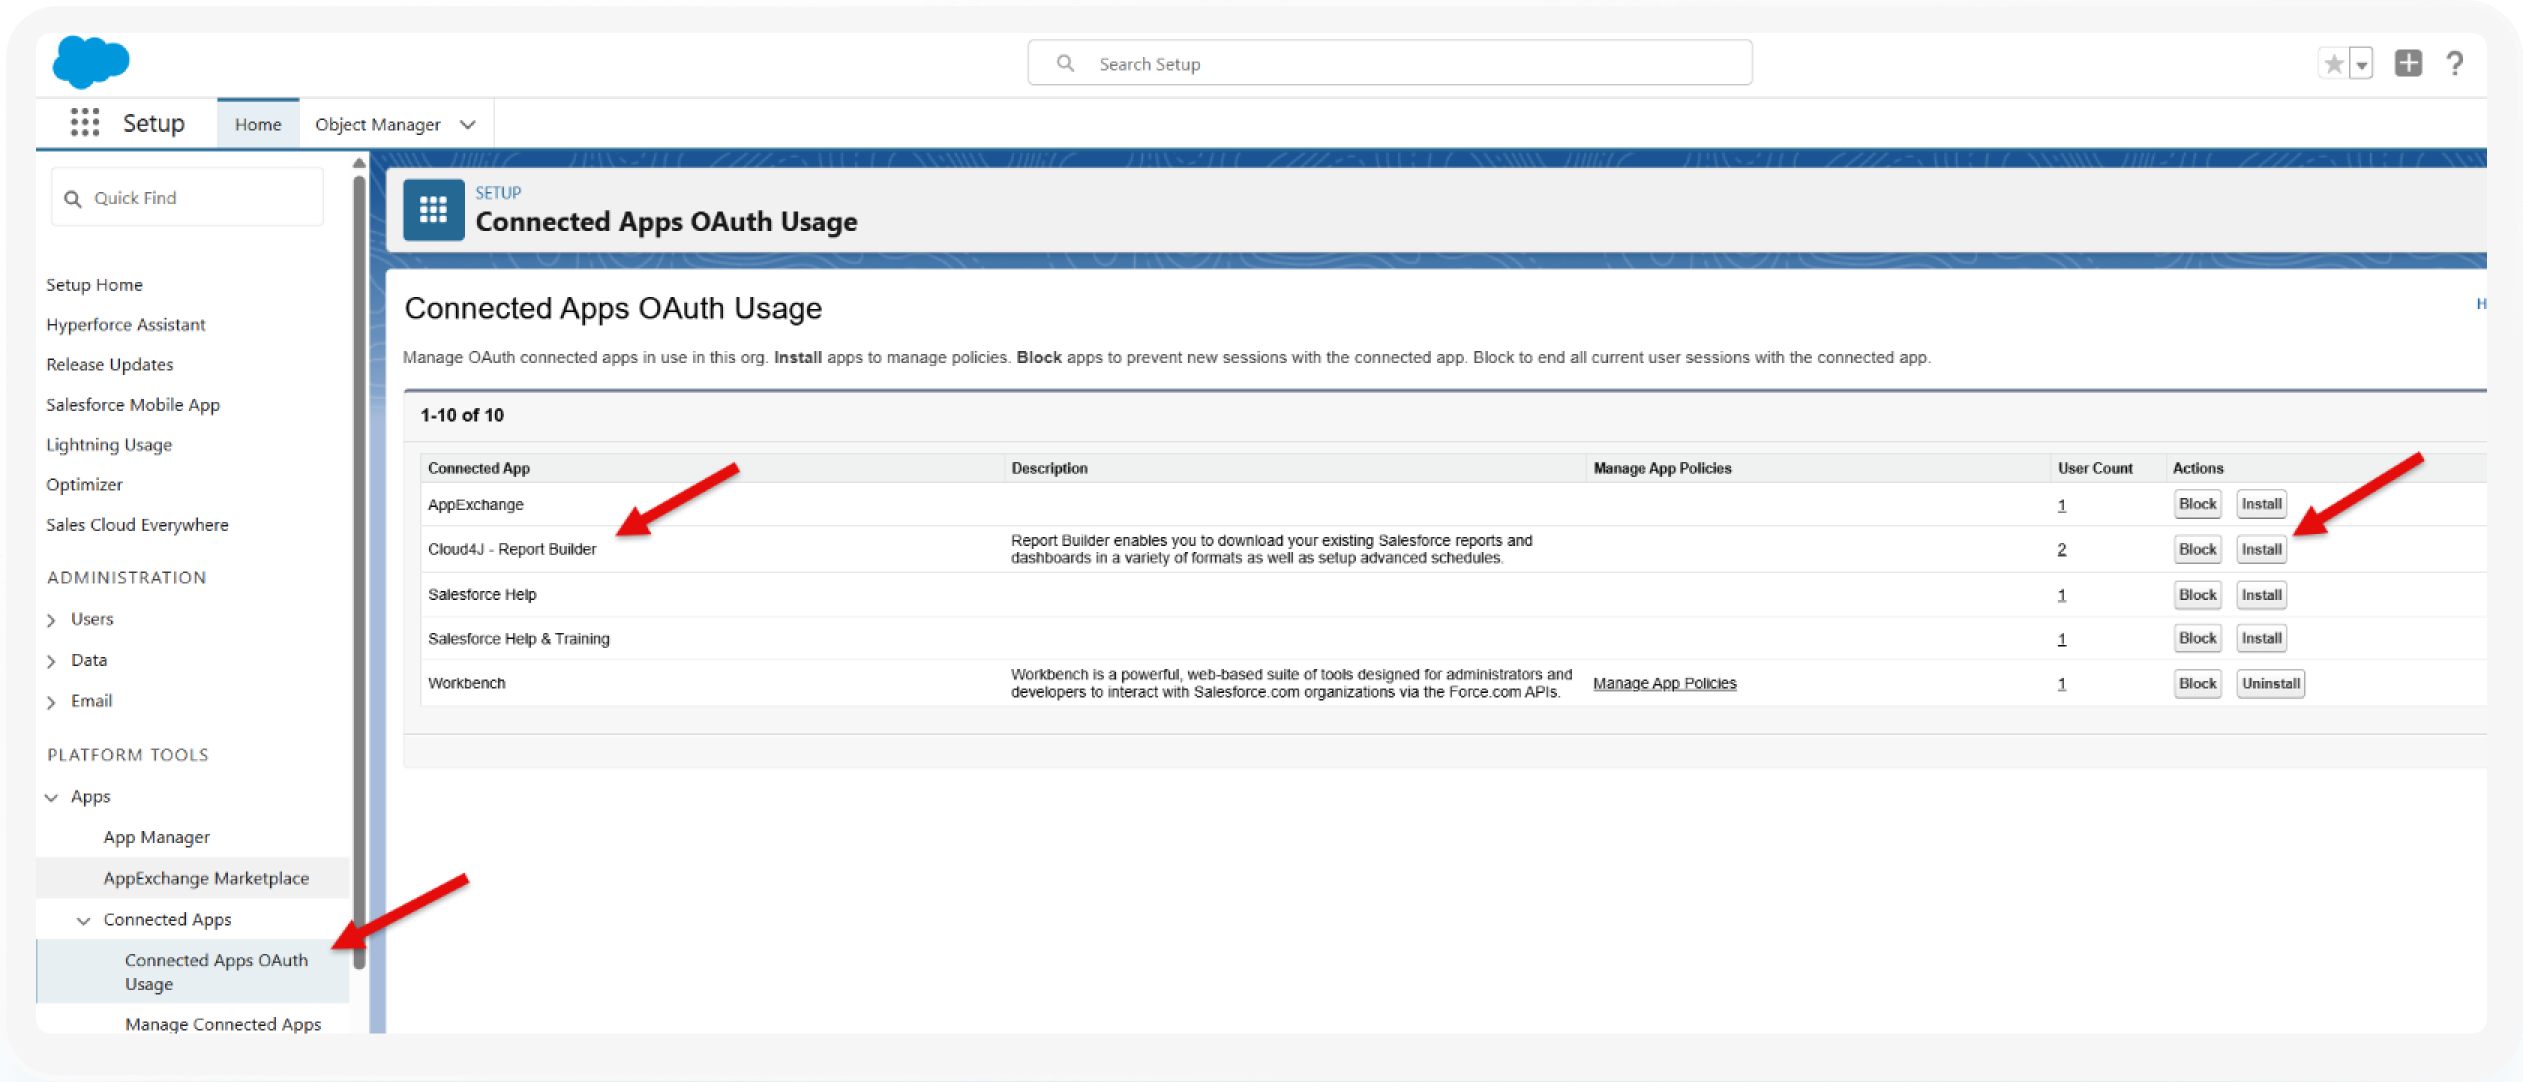This screenshot has height=1082, width=2523.
Task: Open AppExchange user count link
Action: (2061, 506)
